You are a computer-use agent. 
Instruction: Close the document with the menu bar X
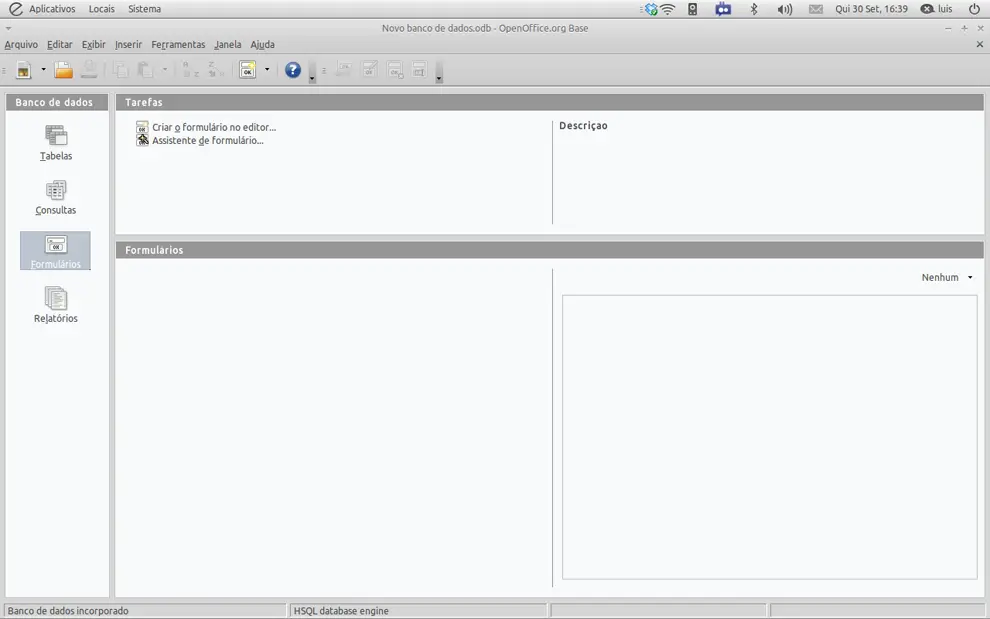979,44
